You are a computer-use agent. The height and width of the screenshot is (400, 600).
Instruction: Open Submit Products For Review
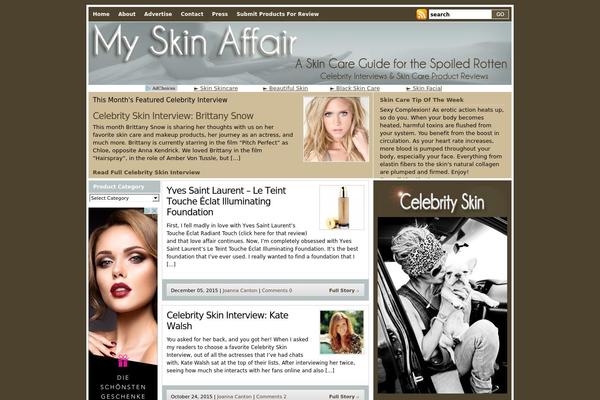tap(277, 14)
